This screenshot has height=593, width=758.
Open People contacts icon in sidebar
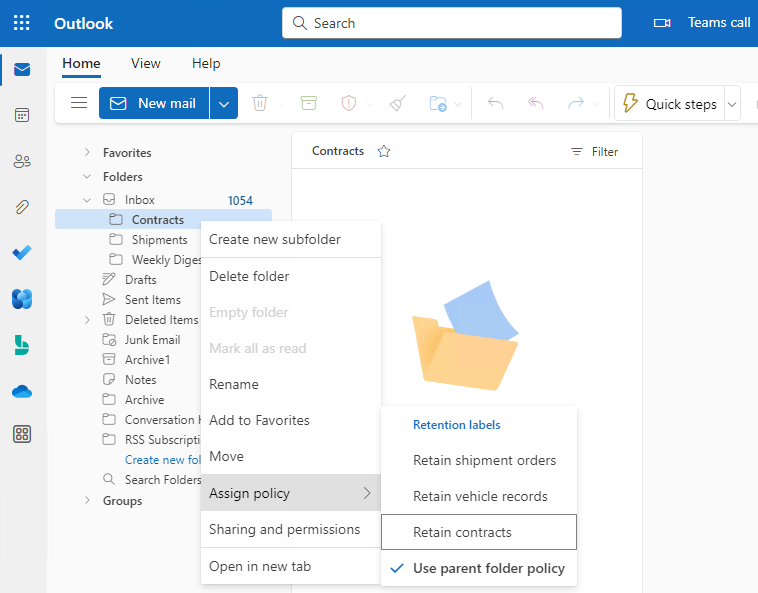pos(22,161)
